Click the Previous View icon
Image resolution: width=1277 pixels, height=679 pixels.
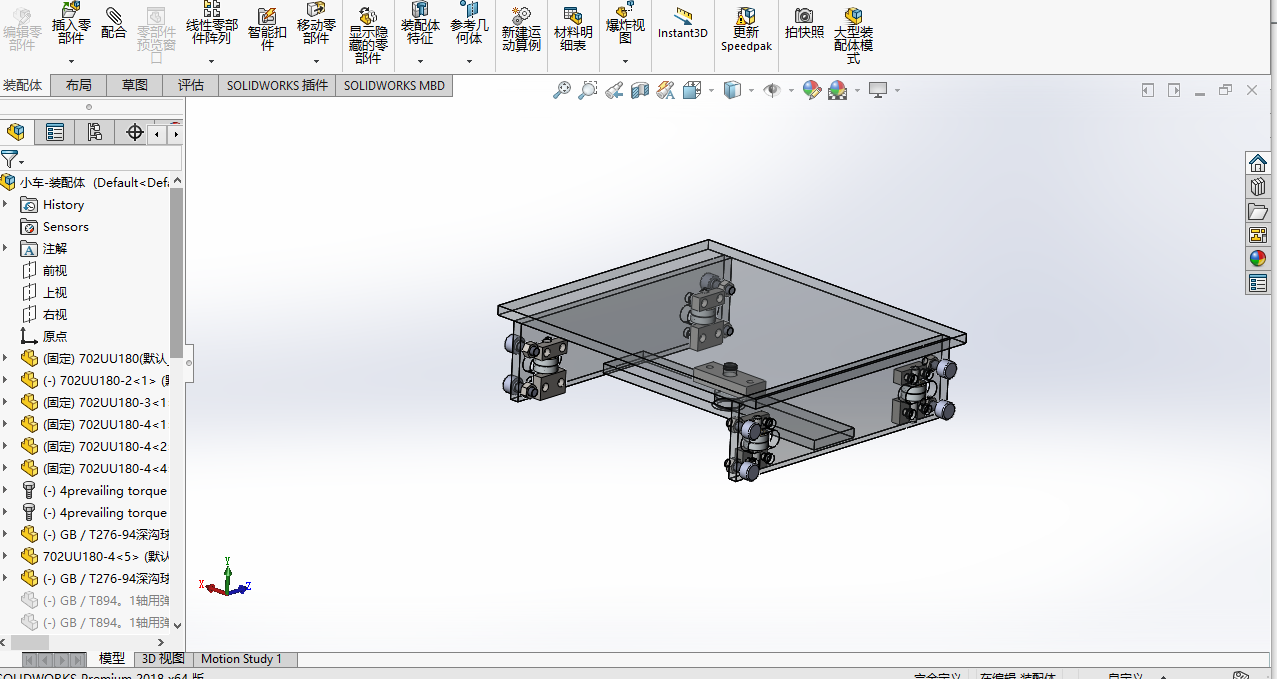tap(614, 90)
